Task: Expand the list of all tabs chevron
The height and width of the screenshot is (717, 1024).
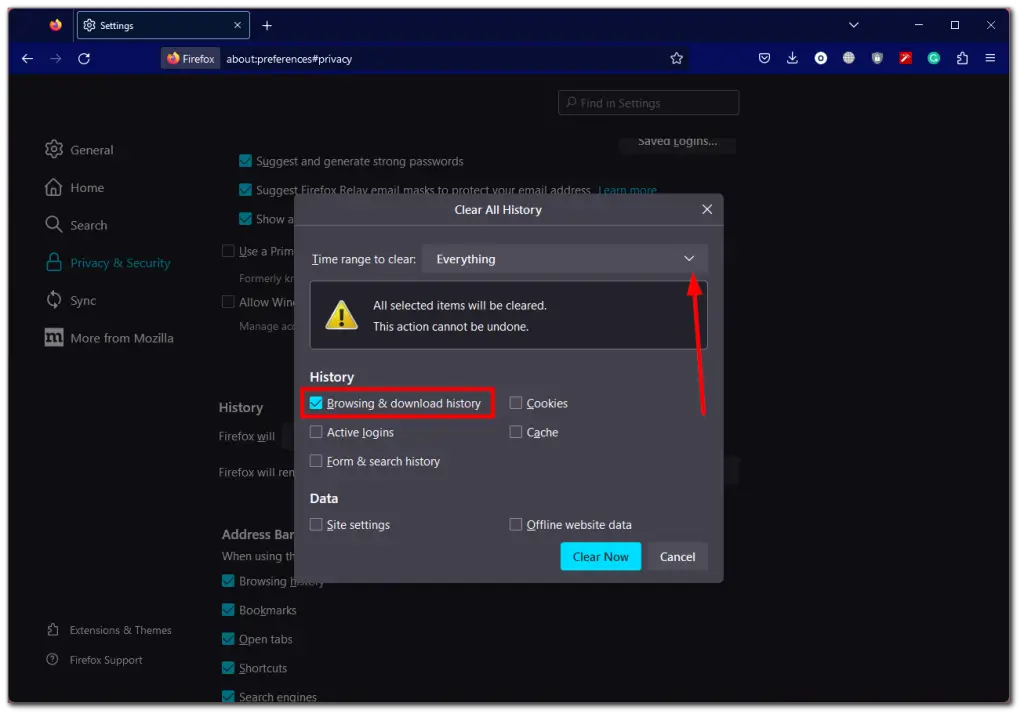Action: tap(853, 24)
